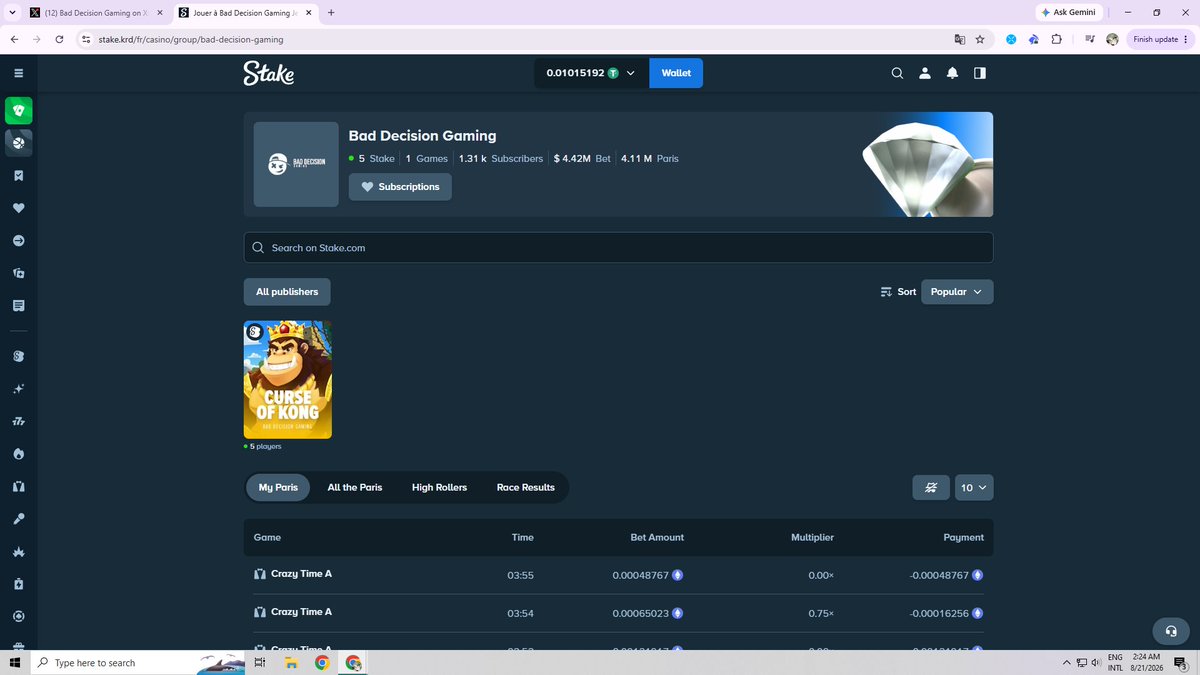Click the taskbar search box
The image size is (1200, 675).
(135, 662)
